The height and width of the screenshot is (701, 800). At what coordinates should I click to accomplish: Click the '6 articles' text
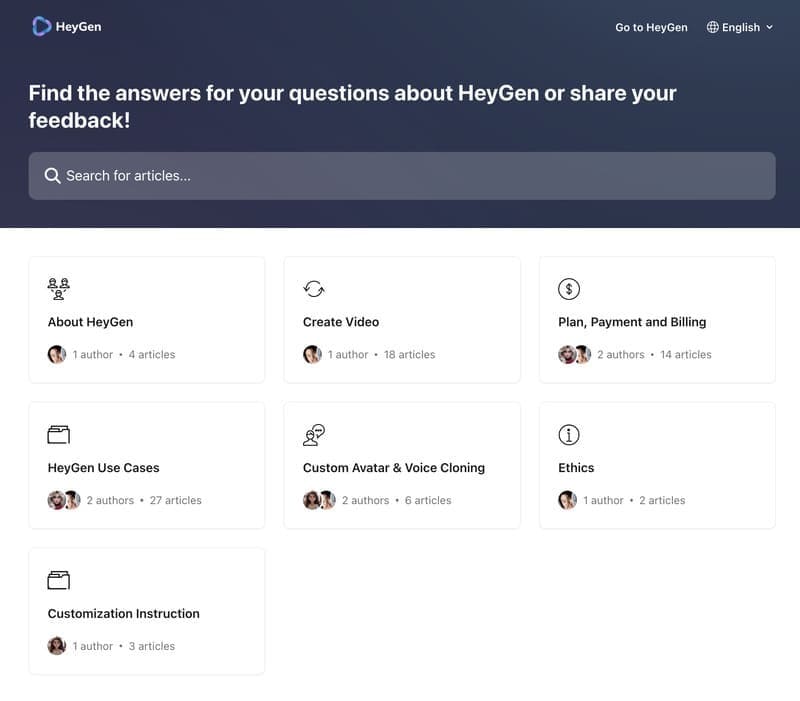428,500
